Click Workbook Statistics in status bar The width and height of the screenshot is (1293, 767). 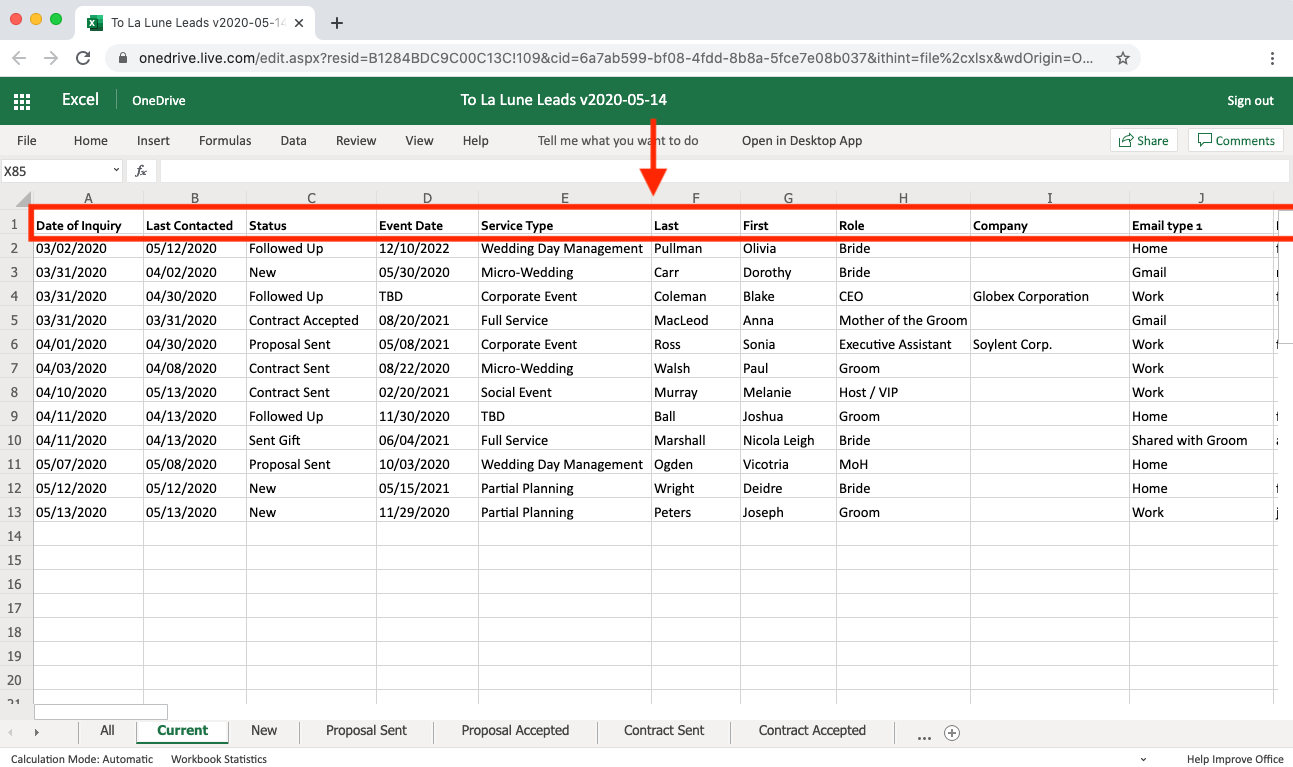(219, 759)
